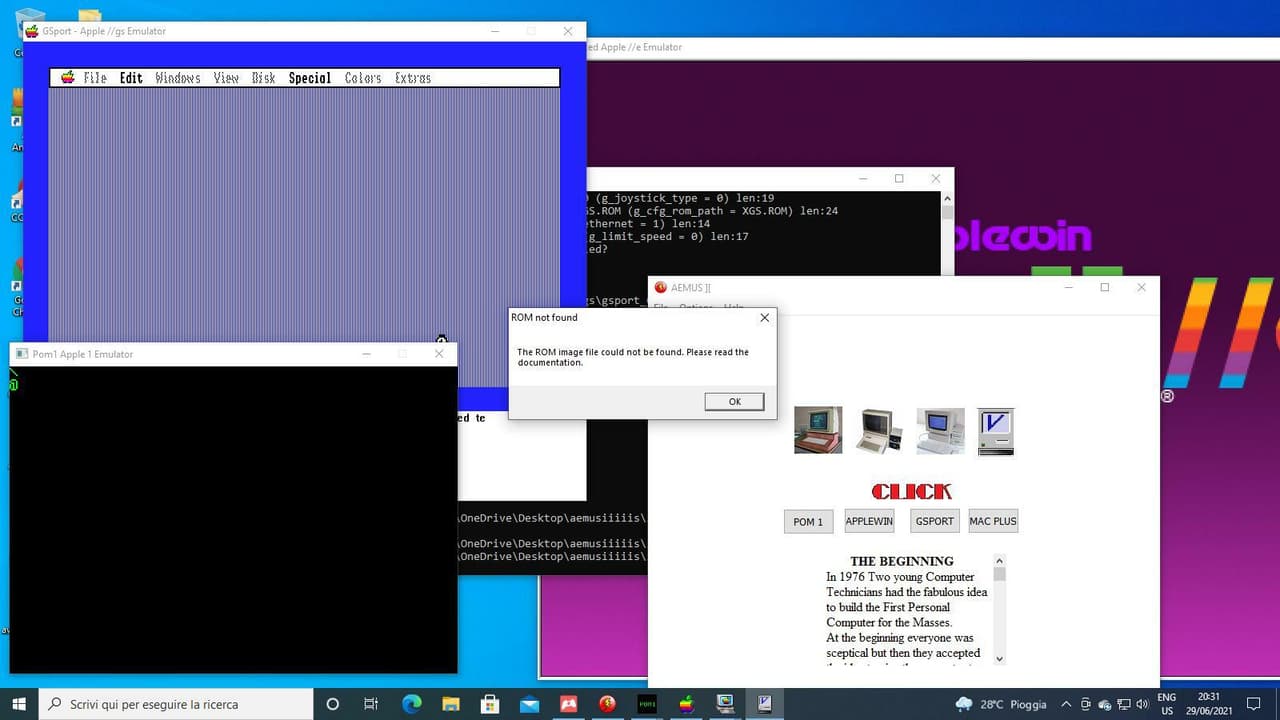Open the notification center icon
The image size is (1280, 720).
click(x=1254, y=704)
